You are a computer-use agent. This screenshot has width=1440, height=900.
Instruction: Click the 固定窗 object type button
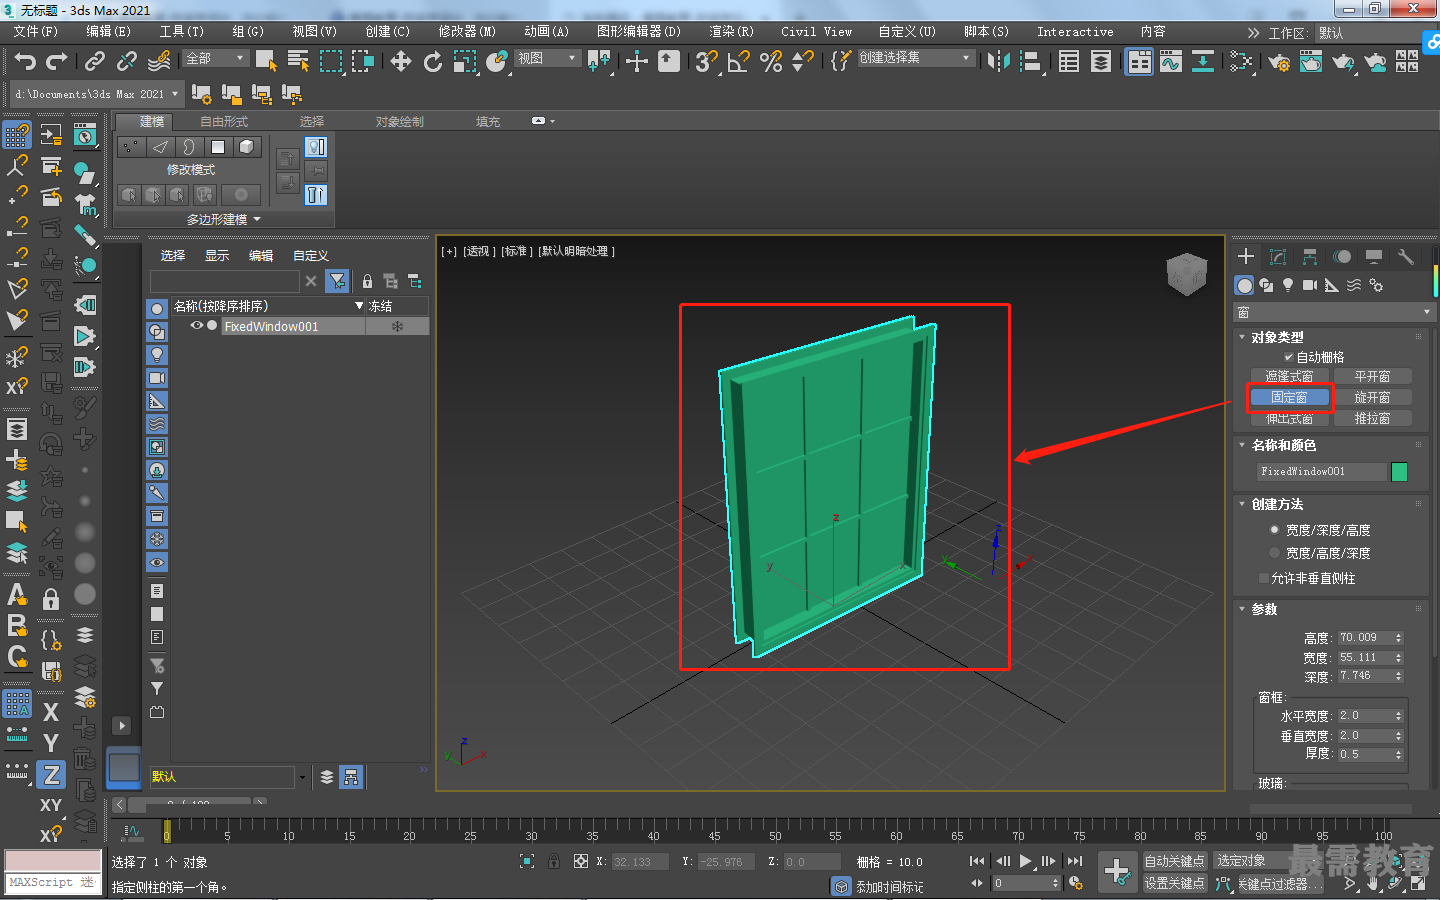tap(1289, 397)
